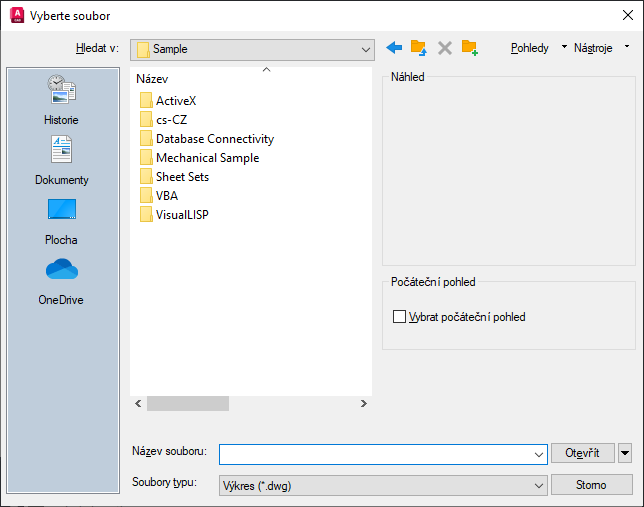Open the Plocha desktop location
644x507 pixels.
61,222
